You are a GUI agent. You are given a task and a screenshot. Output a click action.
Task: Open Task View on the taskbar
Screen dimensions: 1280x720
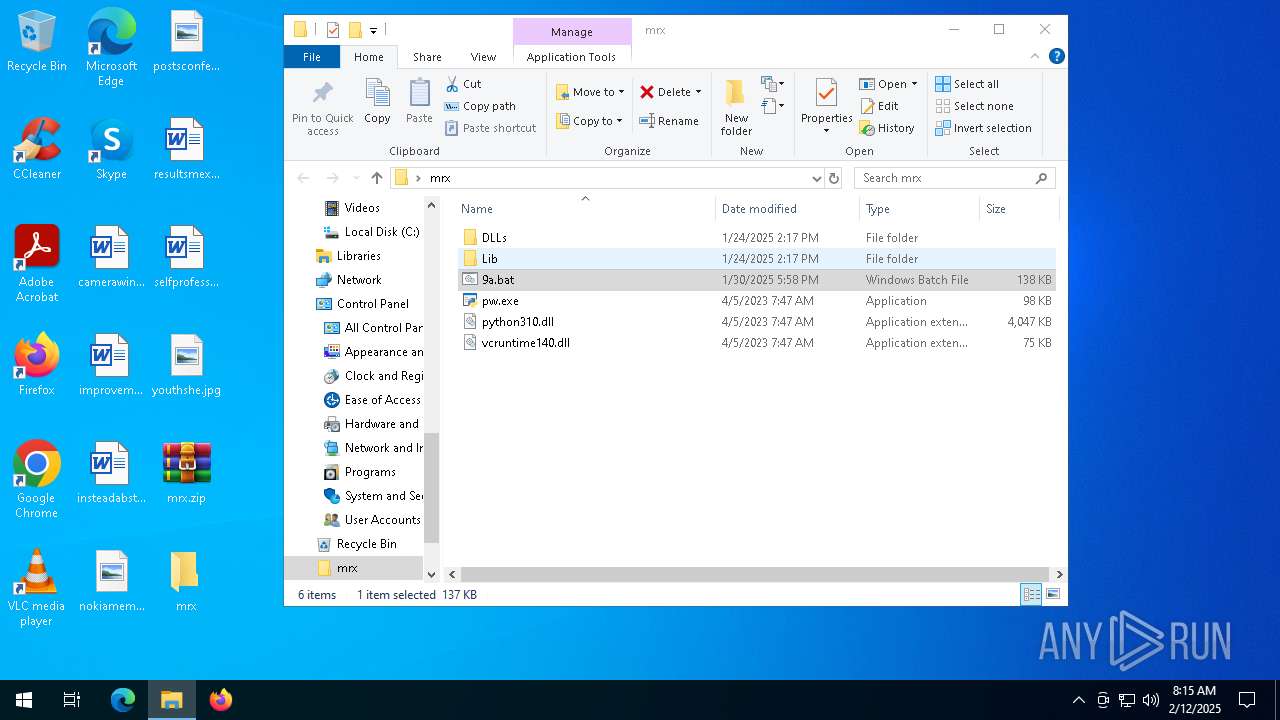pyautogui.click(x=72, y=700)
